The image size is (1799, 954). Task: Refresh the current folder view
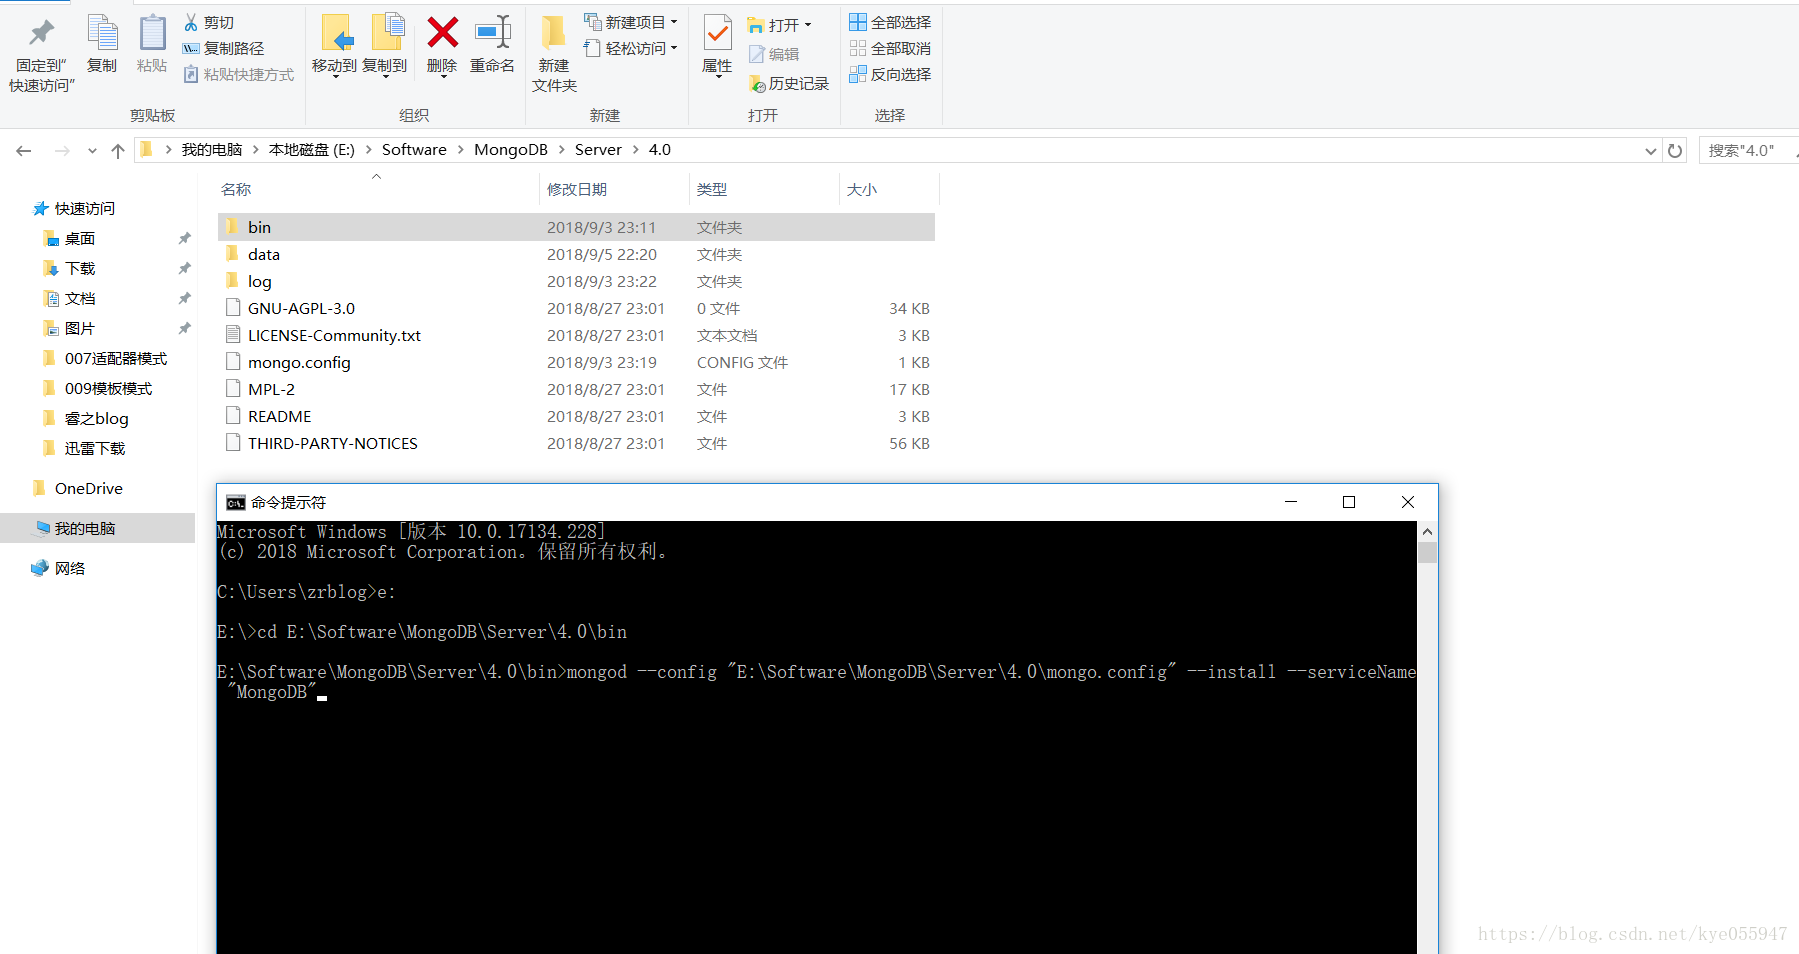click(x=1675, y=150)
